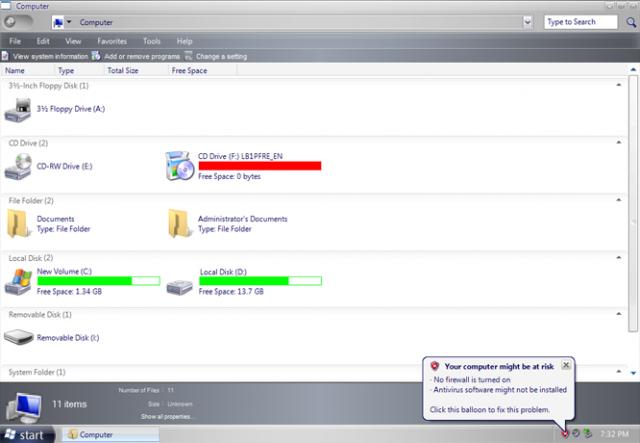
Task: Open the Tools menu
Action: [x=151, y=41]
